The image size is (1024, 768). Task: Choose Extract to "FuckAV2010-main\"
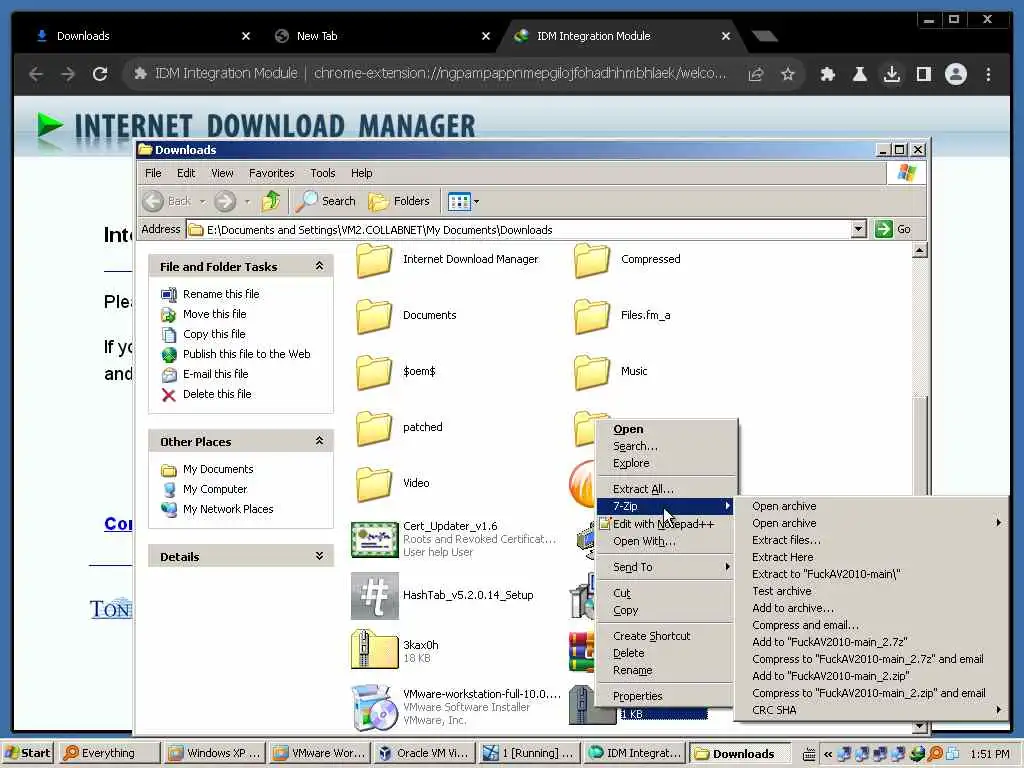[x=871, y=574]
